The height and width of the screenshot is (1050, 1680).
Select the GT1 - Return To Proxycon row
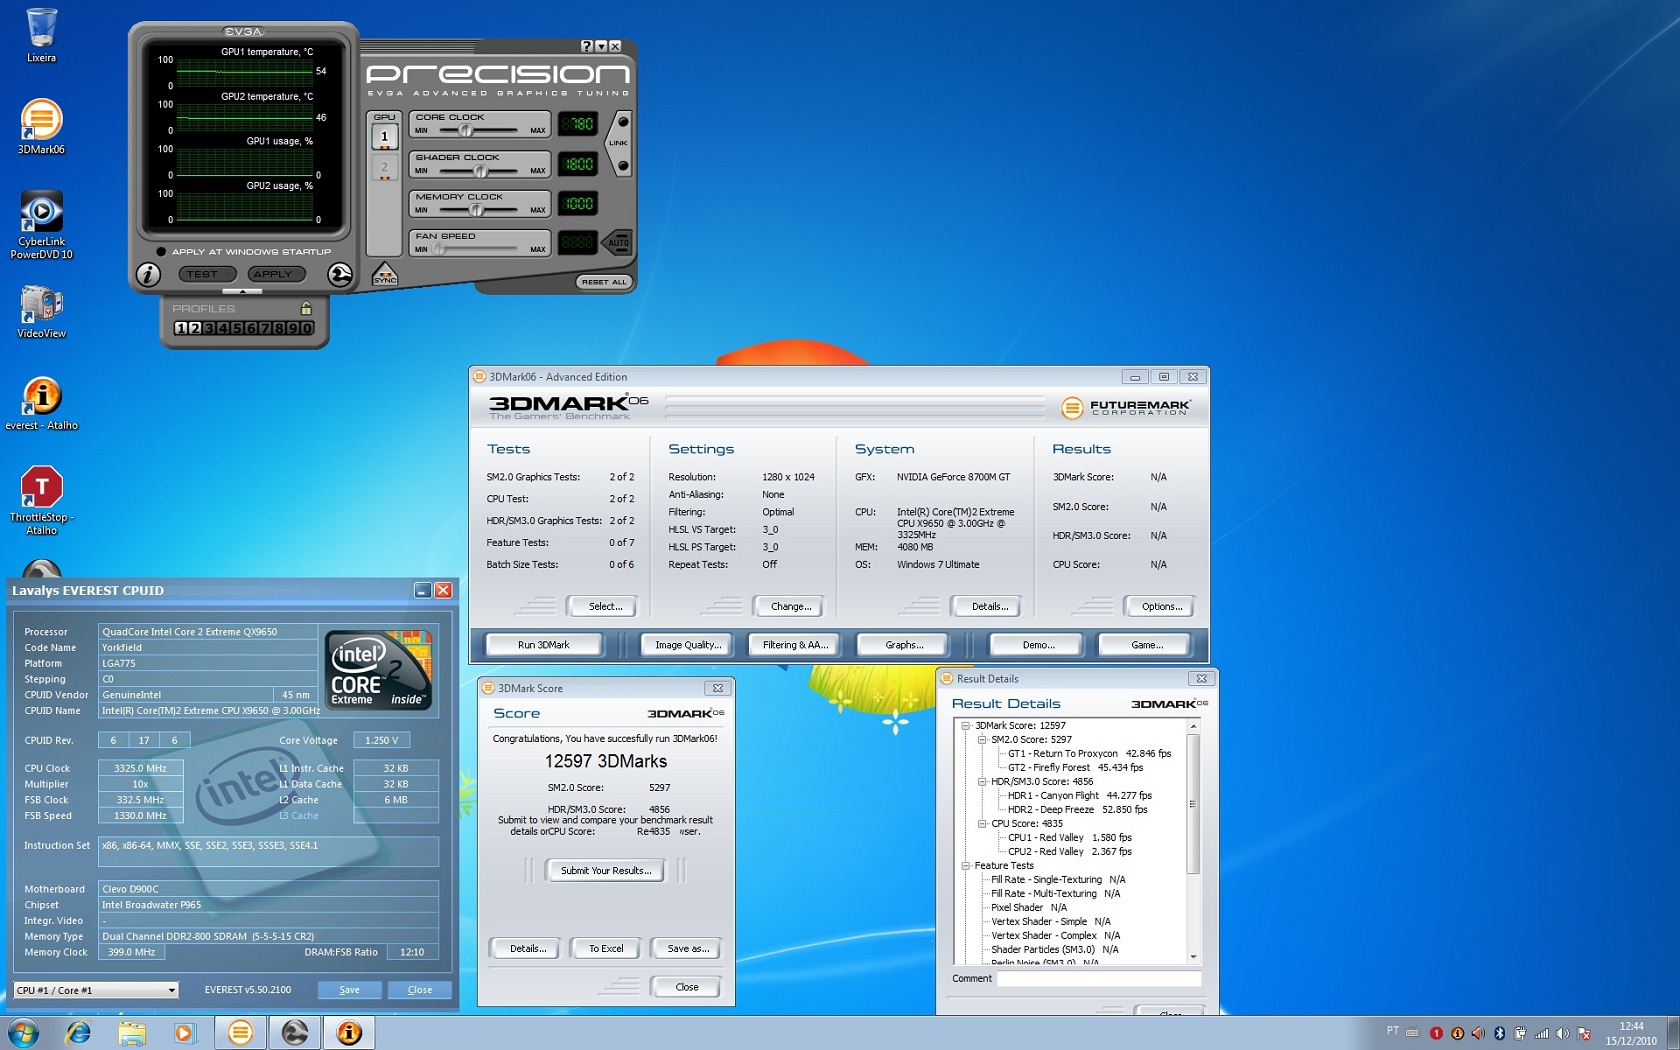pyautogui.click(x=1089, y=754)
